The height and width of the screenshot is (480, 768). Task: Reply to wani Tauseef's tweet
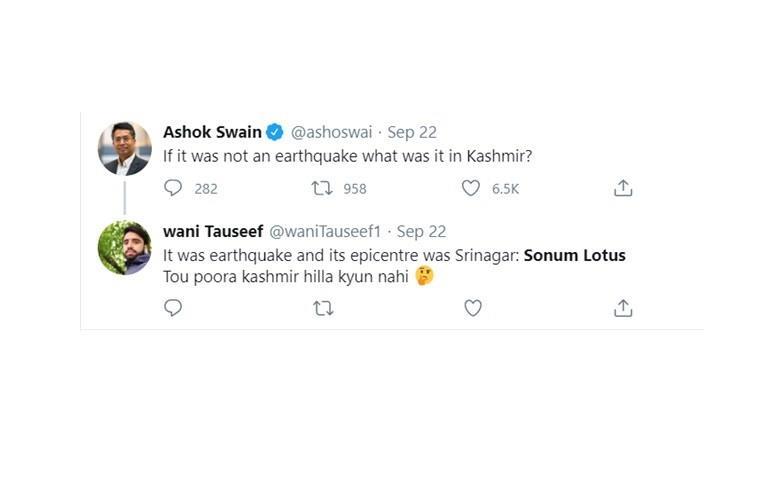tap(173, 308)
